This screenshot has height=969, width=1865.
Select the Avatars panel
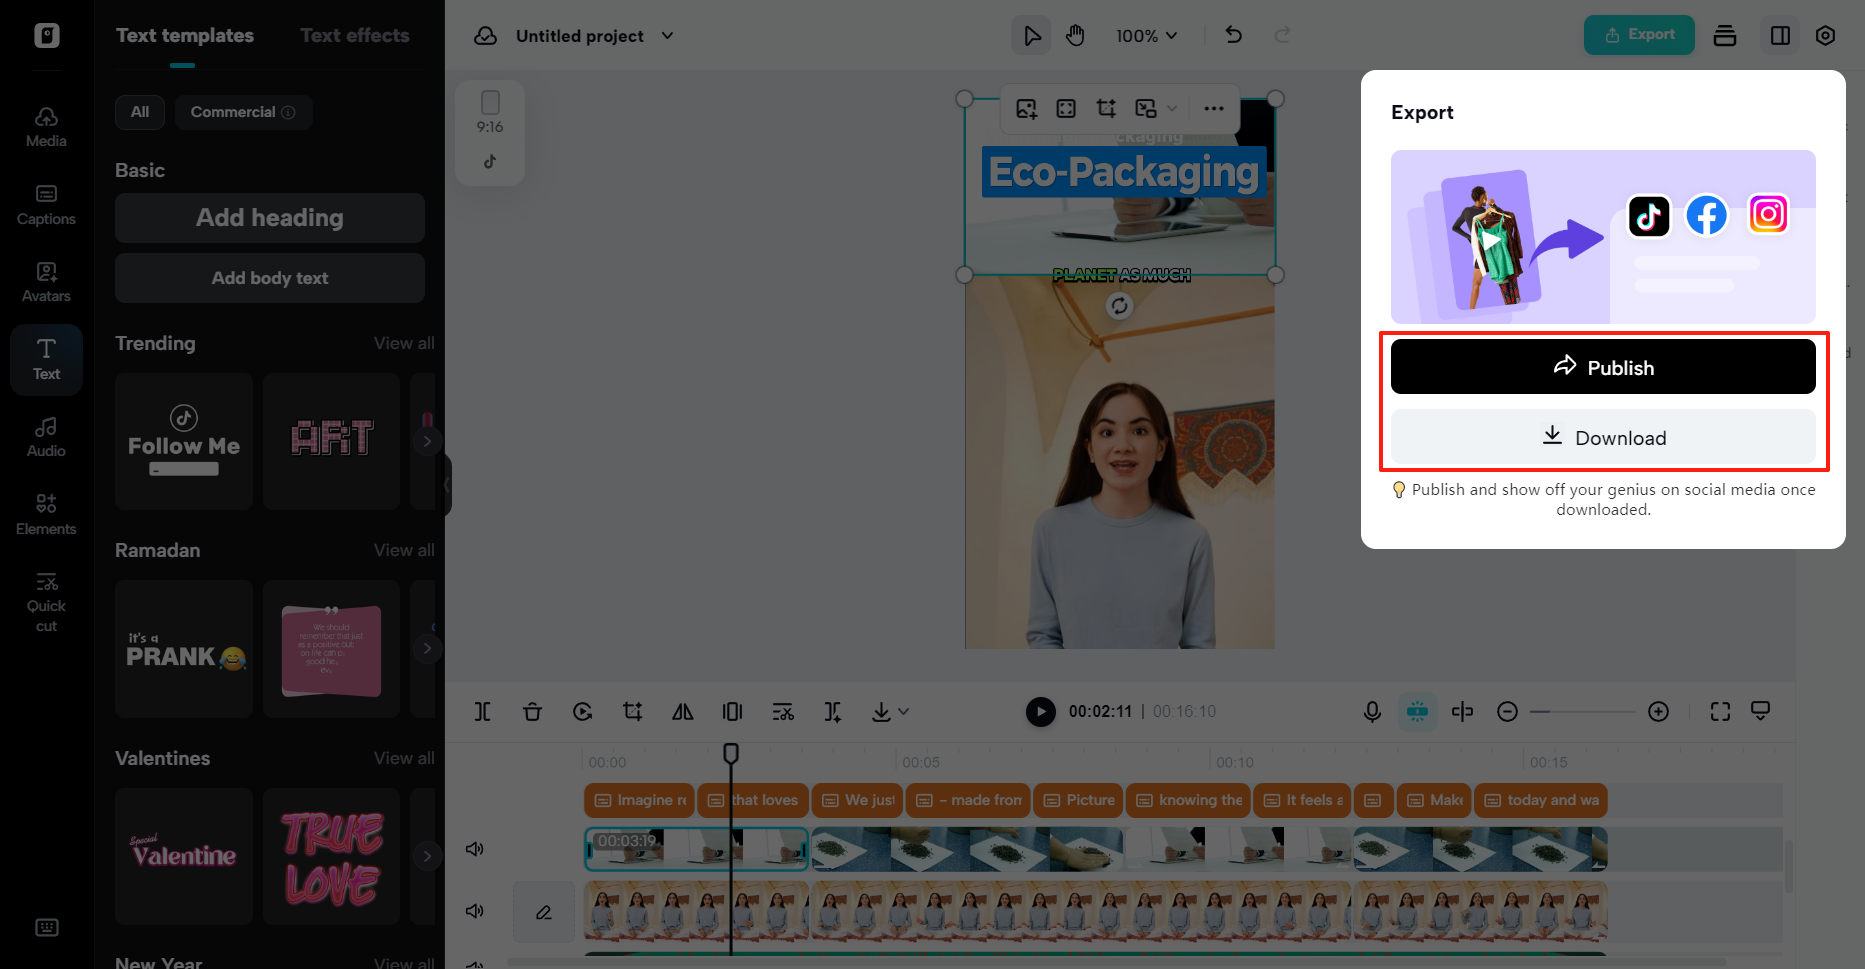(x=46, y=280)
